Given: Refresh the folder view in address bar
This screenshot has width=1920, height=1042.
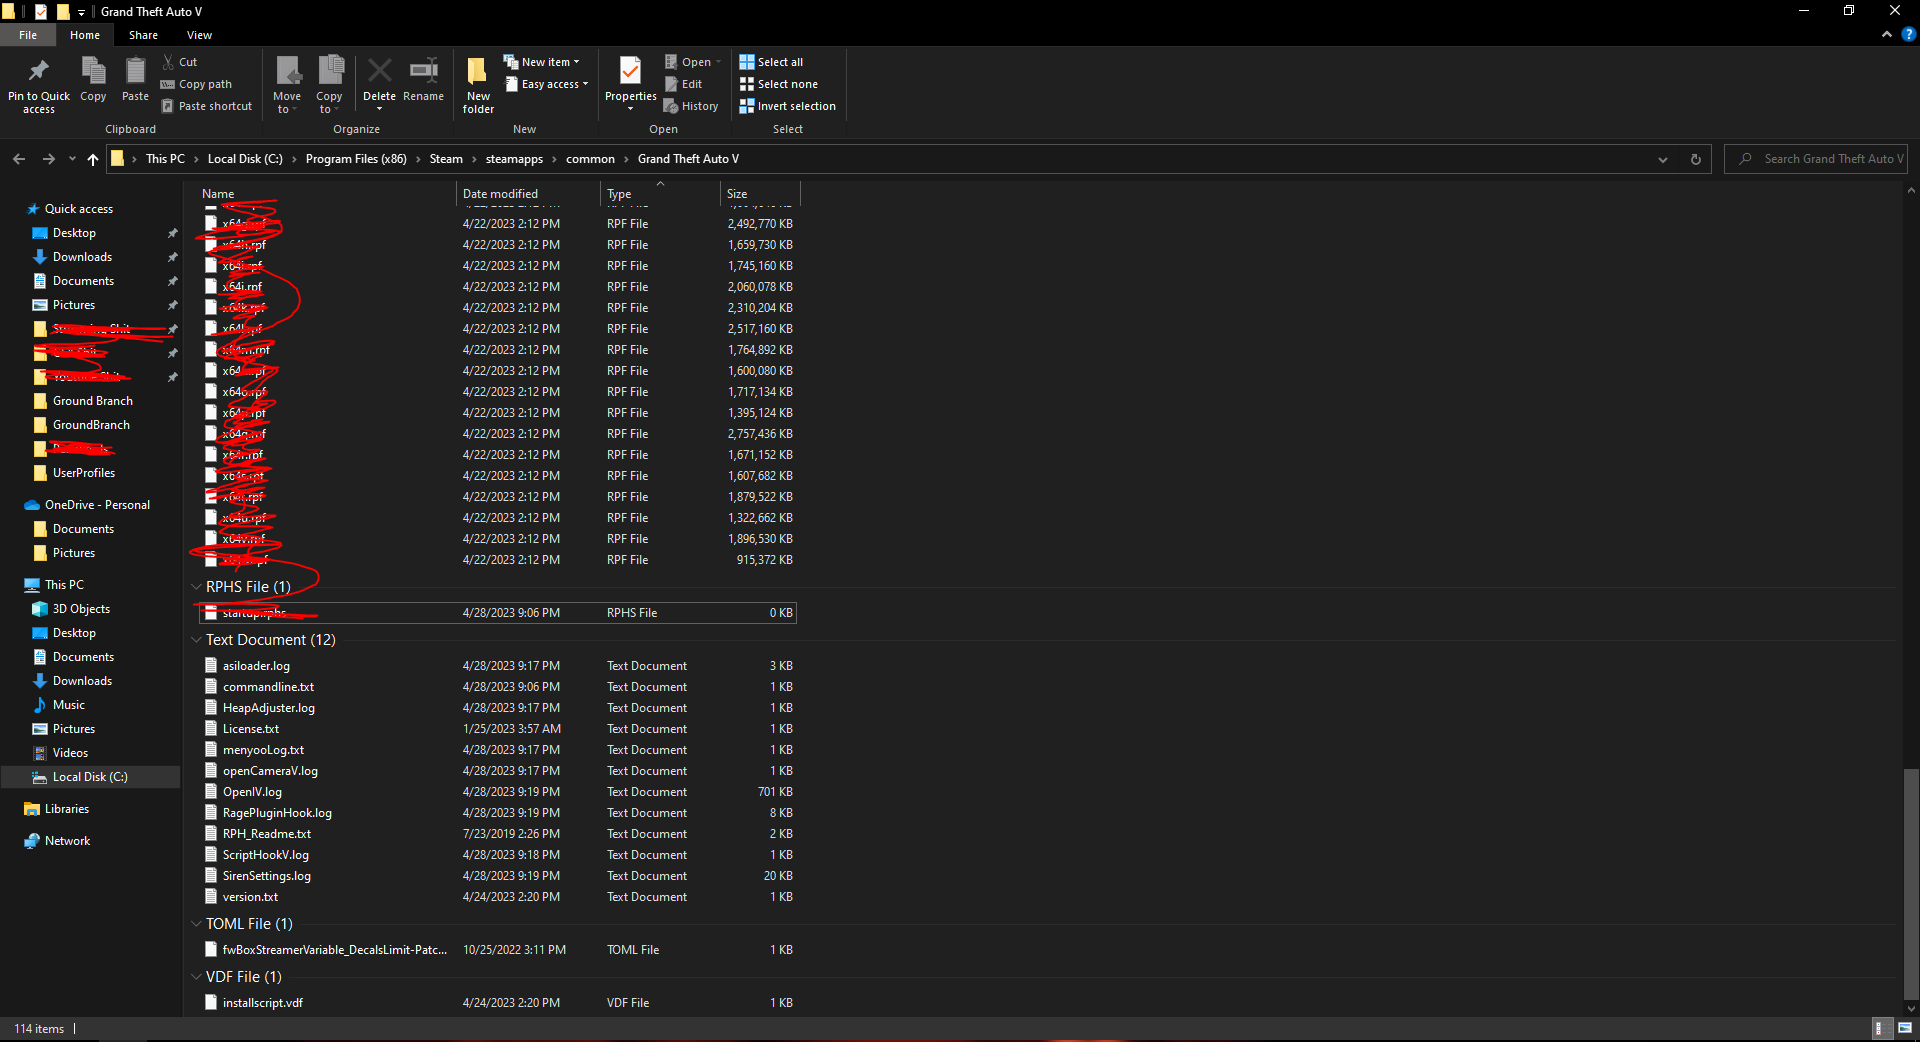Looking at the screenshot, I should 1695,159.
